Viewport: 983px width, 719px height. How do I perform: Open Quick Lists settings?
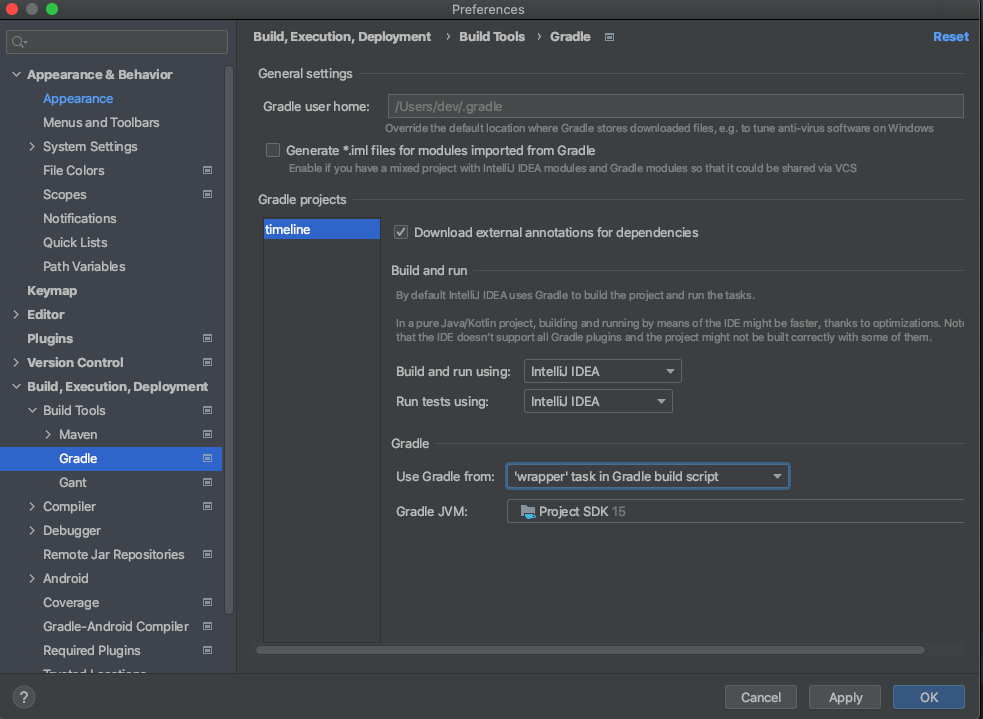pyautogui.click(x=75, y=243)
